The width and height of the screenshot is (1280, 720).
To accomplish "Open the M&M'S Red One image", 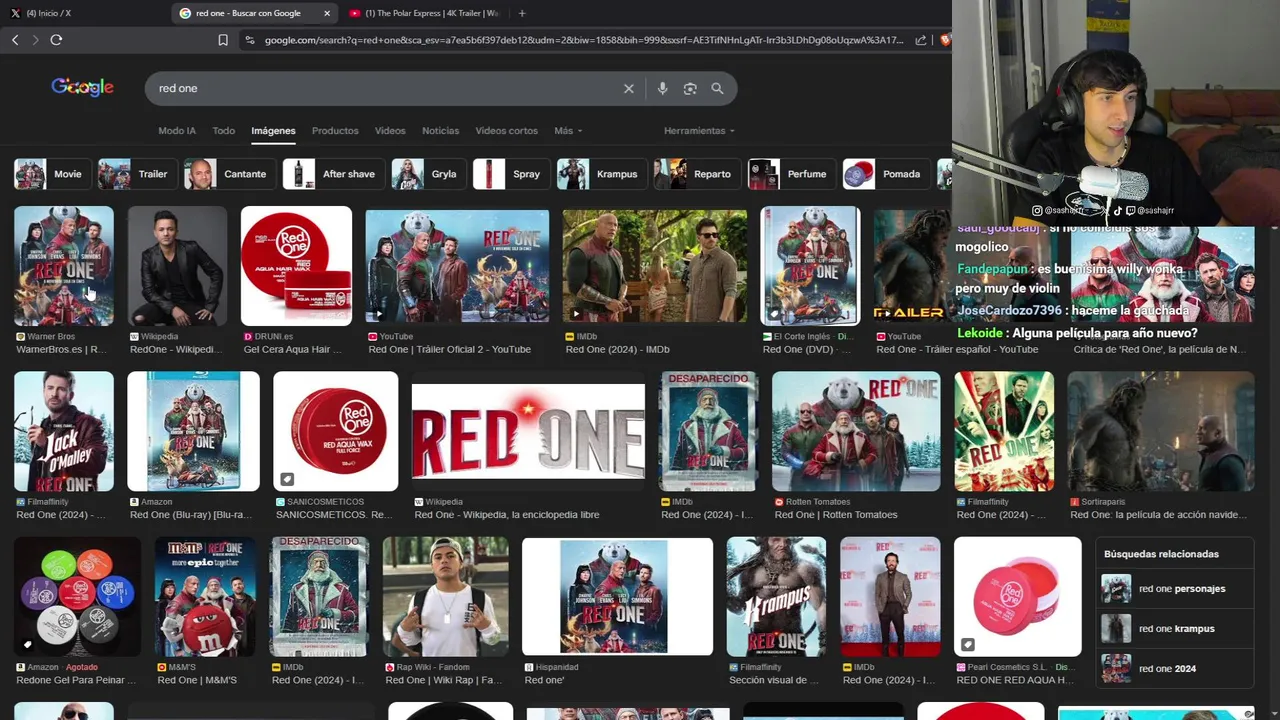I will 205,596.
